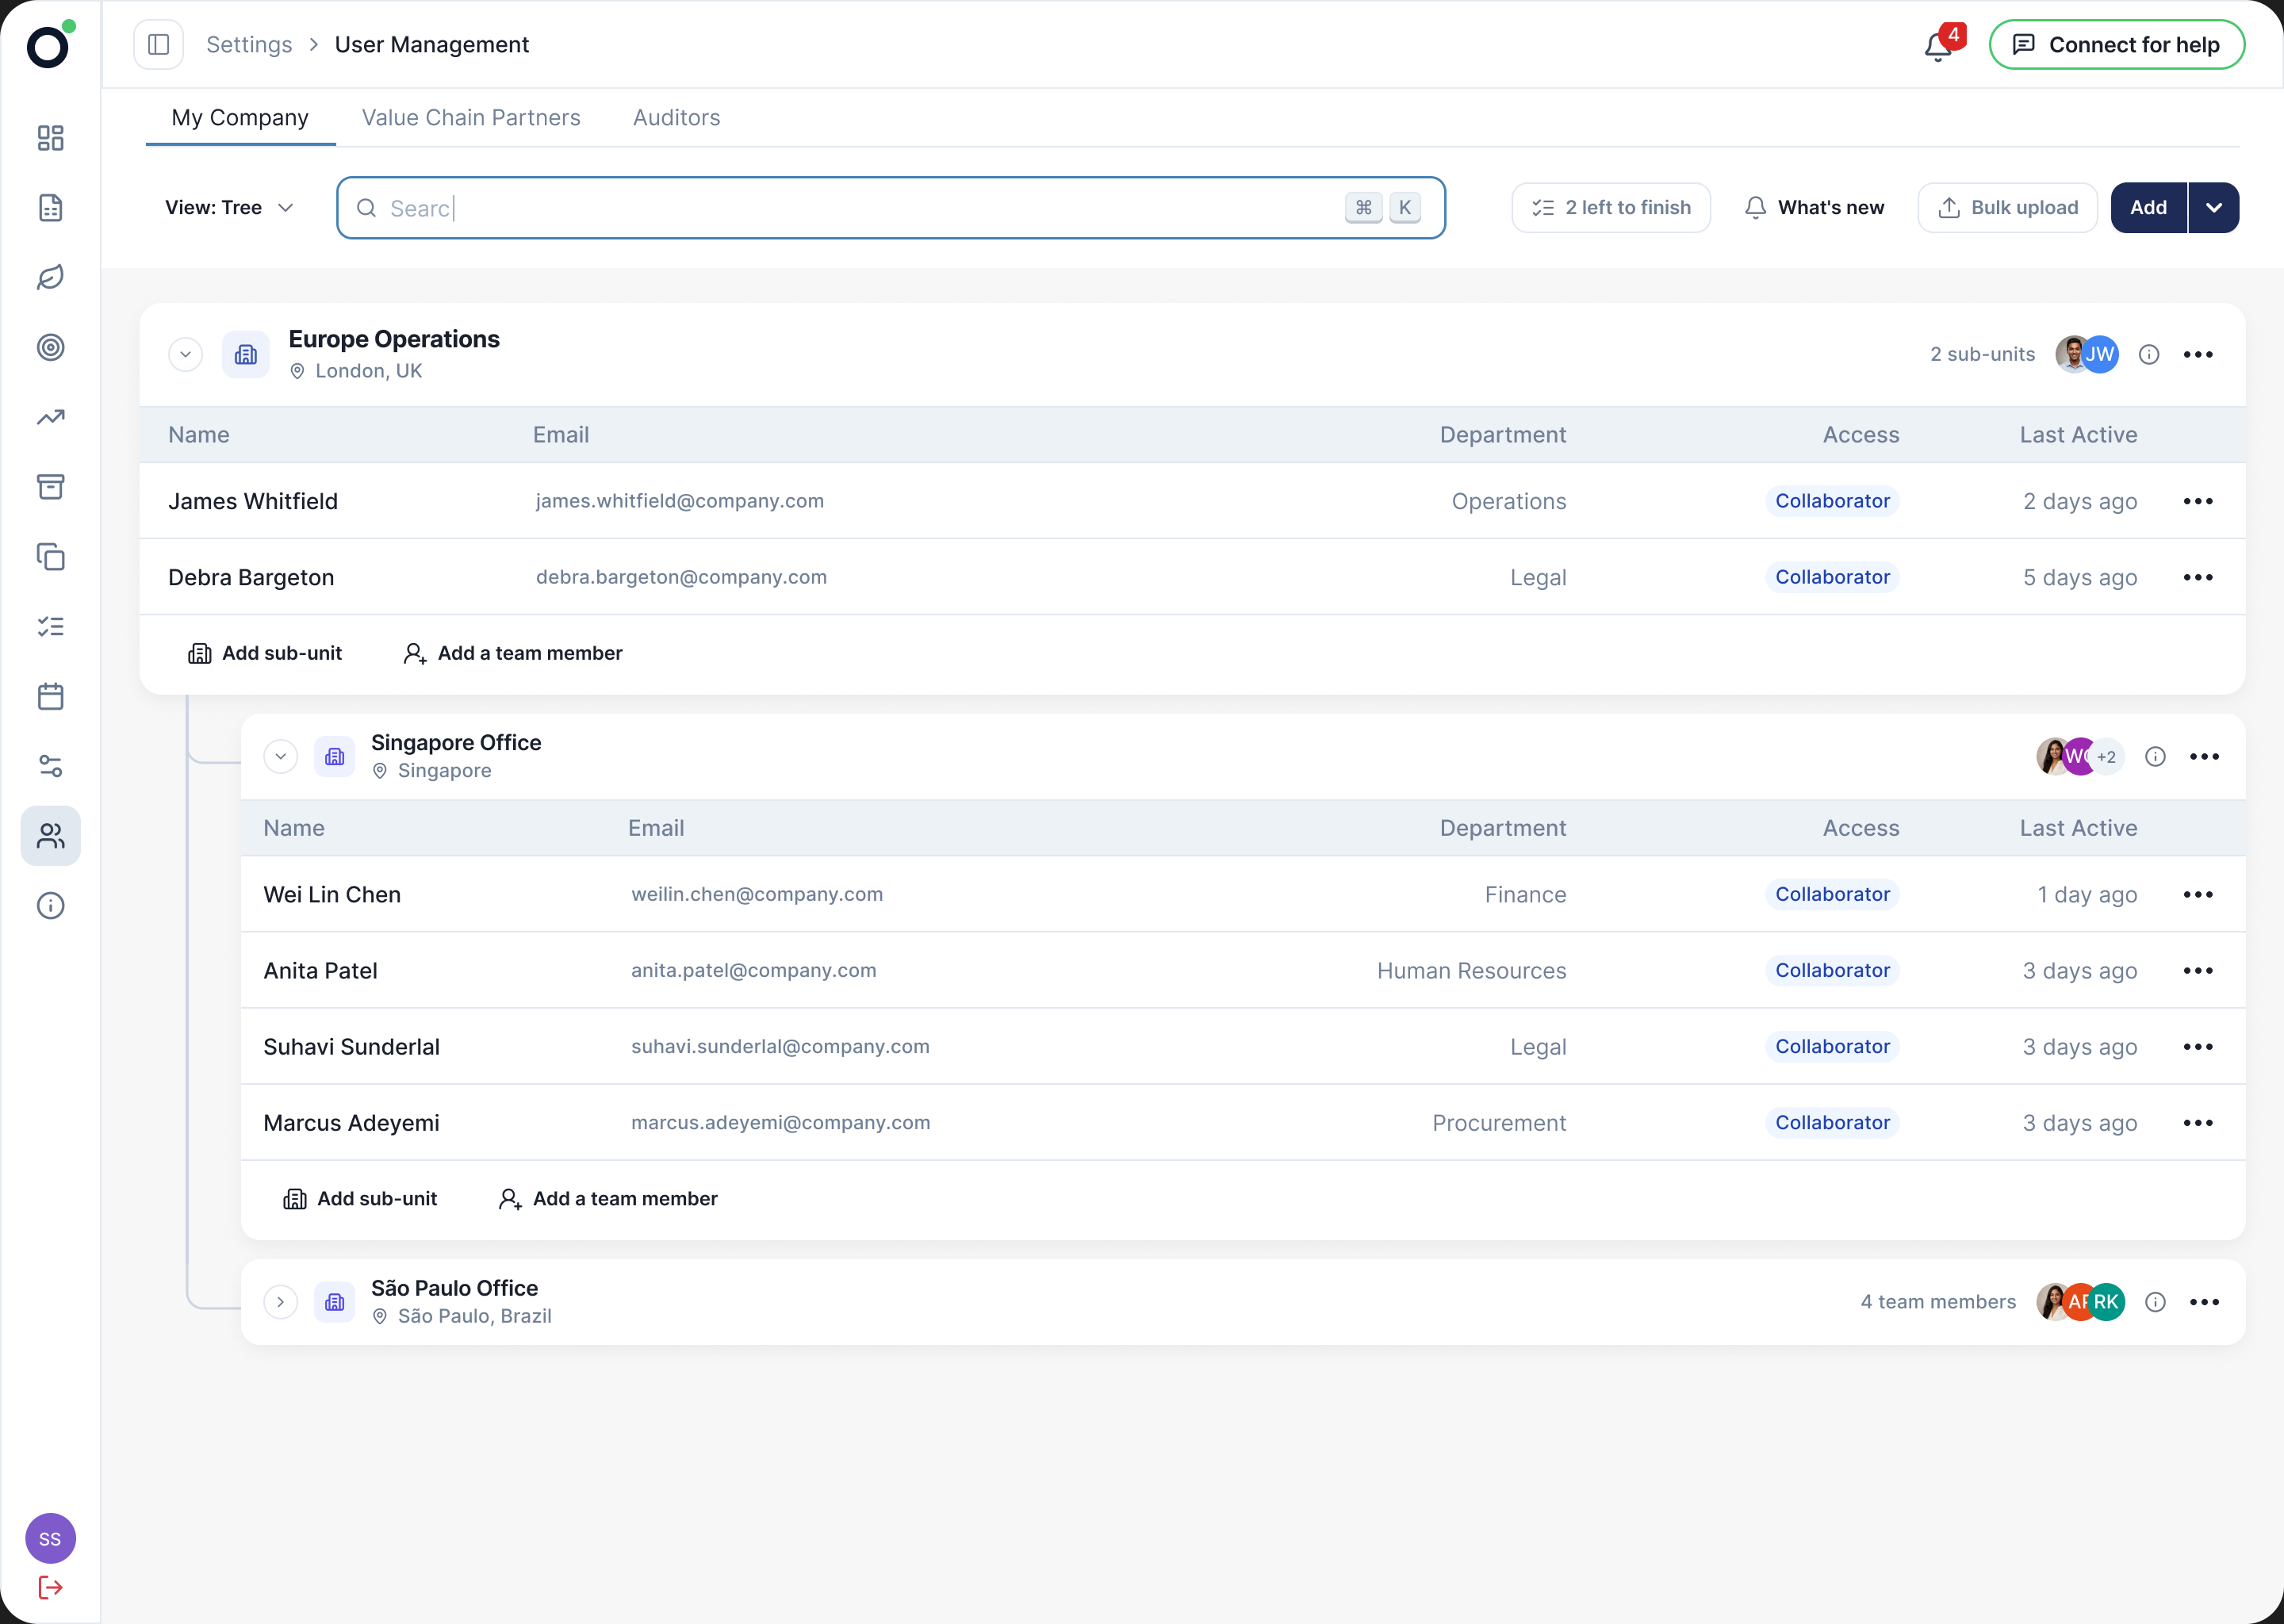The image size is (2284, 1624).
Task: Collapse the Singapore Office section
Action: pos(281,756)
